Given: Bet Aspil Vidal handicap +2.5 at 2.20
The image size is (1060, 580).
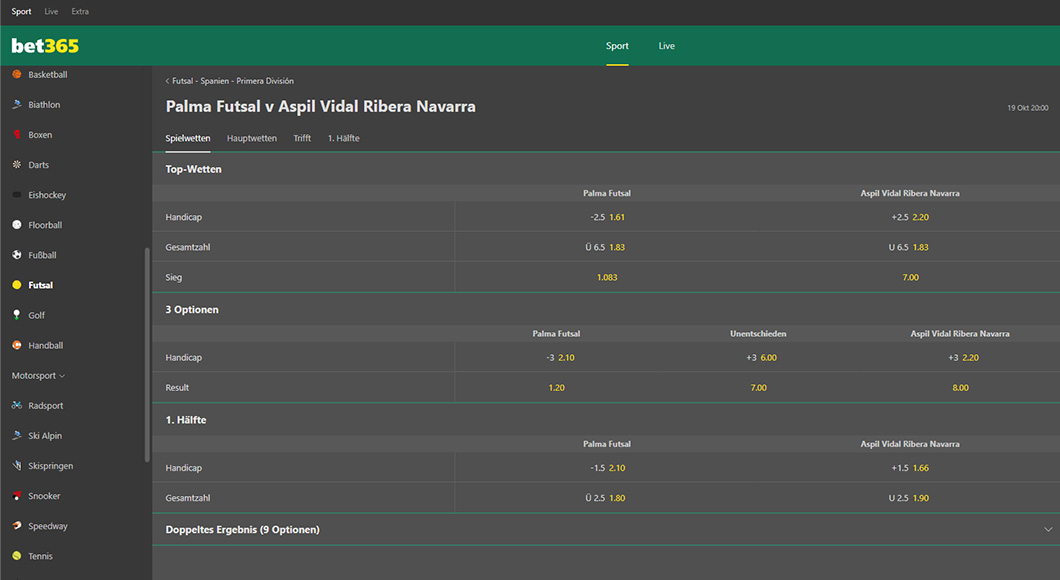Looking at the screenshot, I should click(x=910, y=217).
